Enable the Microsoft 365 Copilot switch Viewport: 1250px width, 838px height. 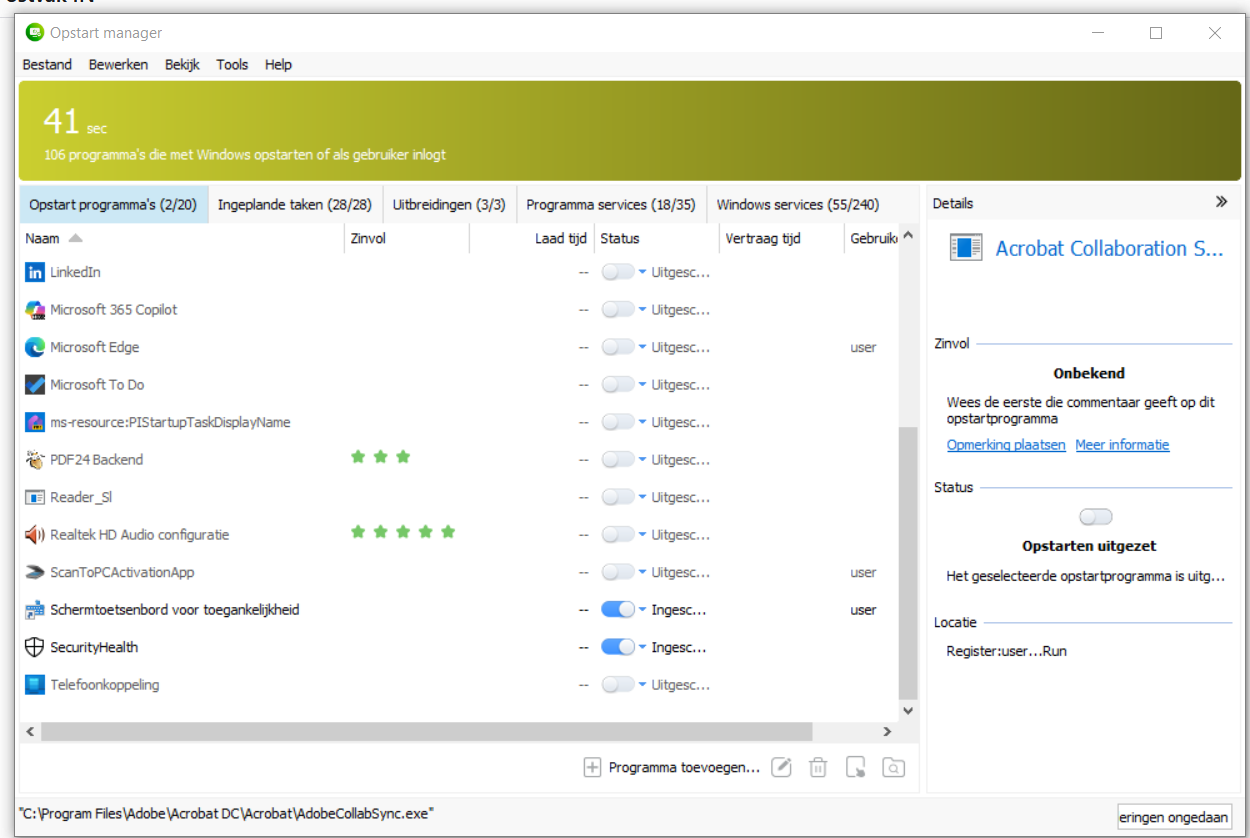point(618,310)
